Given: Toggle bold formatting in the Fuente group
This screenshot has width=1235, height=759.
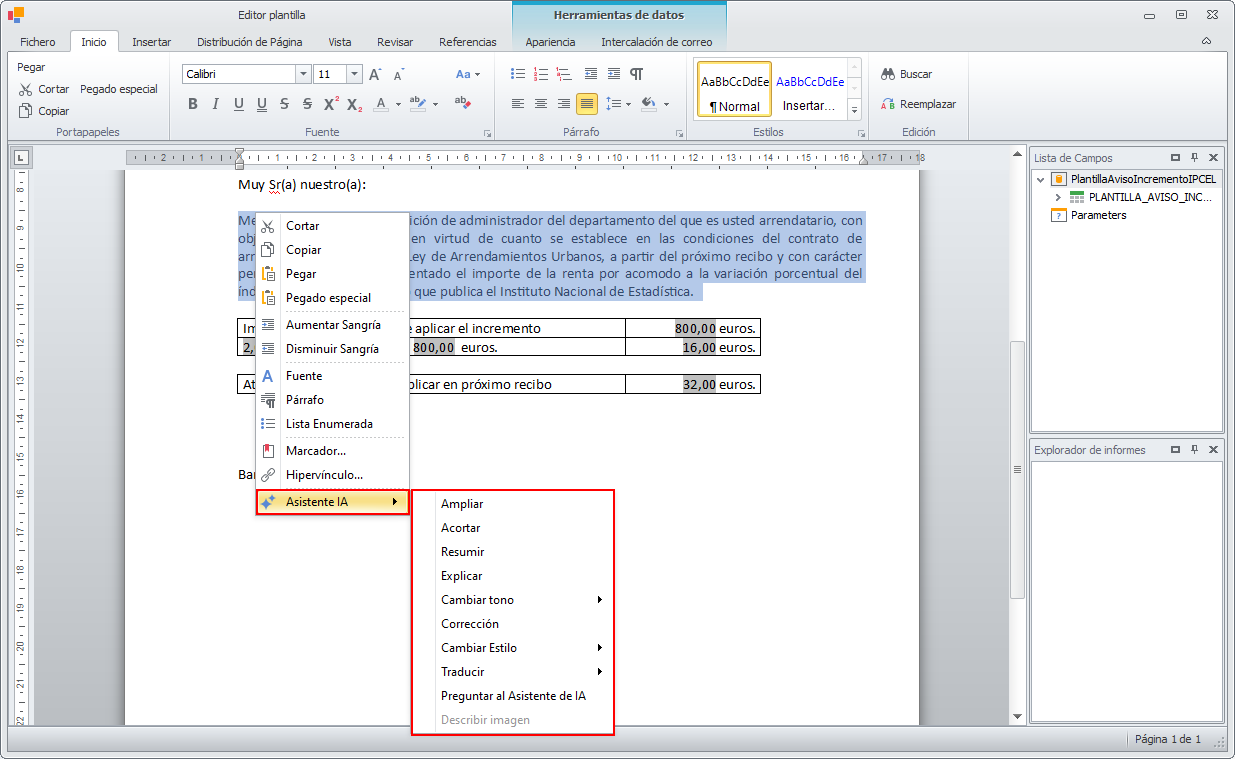Looking at the screenshot, I should point(193,104).
